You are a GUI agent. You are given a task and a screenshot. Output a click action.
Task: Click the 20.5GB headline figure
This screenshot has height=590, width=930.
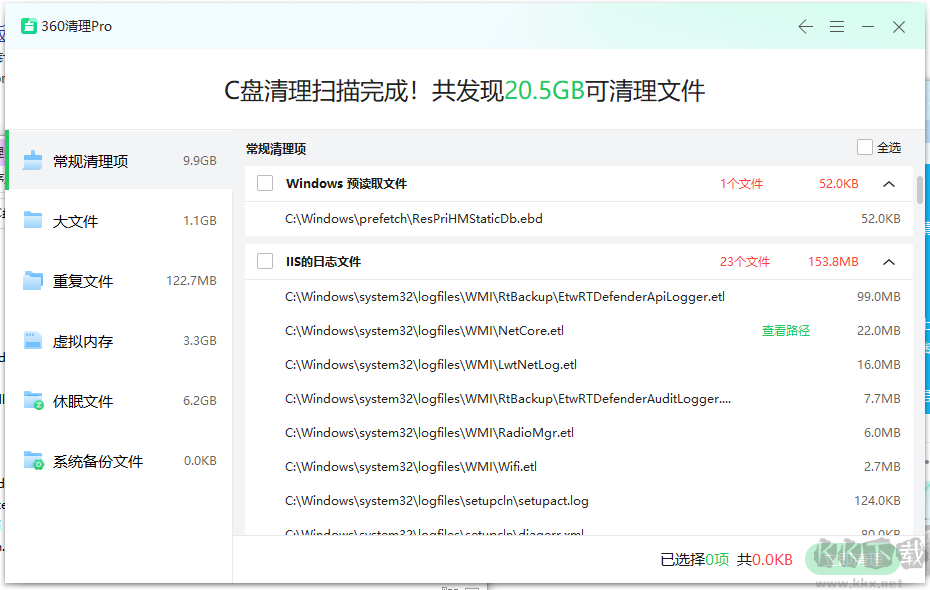(x=544, y=91)
